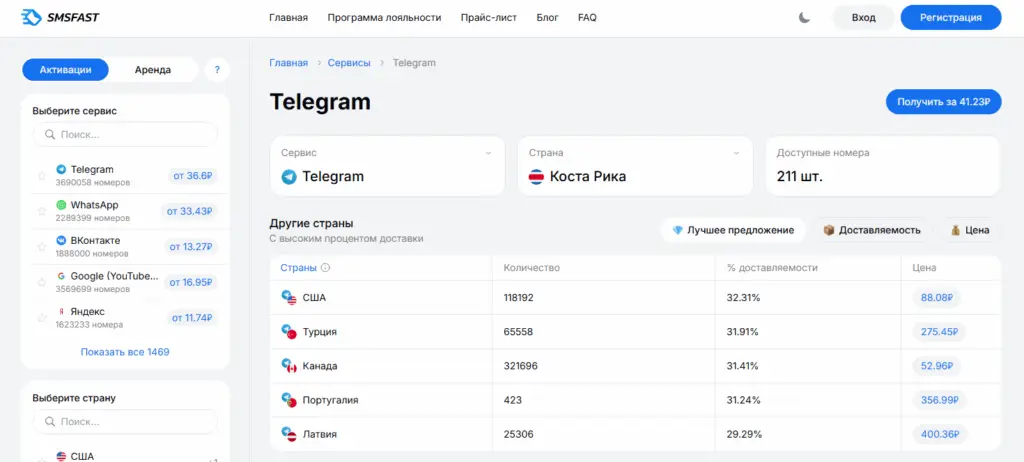Screen dimensions: 1024x462
Task: Click the Канада price 52.96₽ button
Action: (936, 365)
